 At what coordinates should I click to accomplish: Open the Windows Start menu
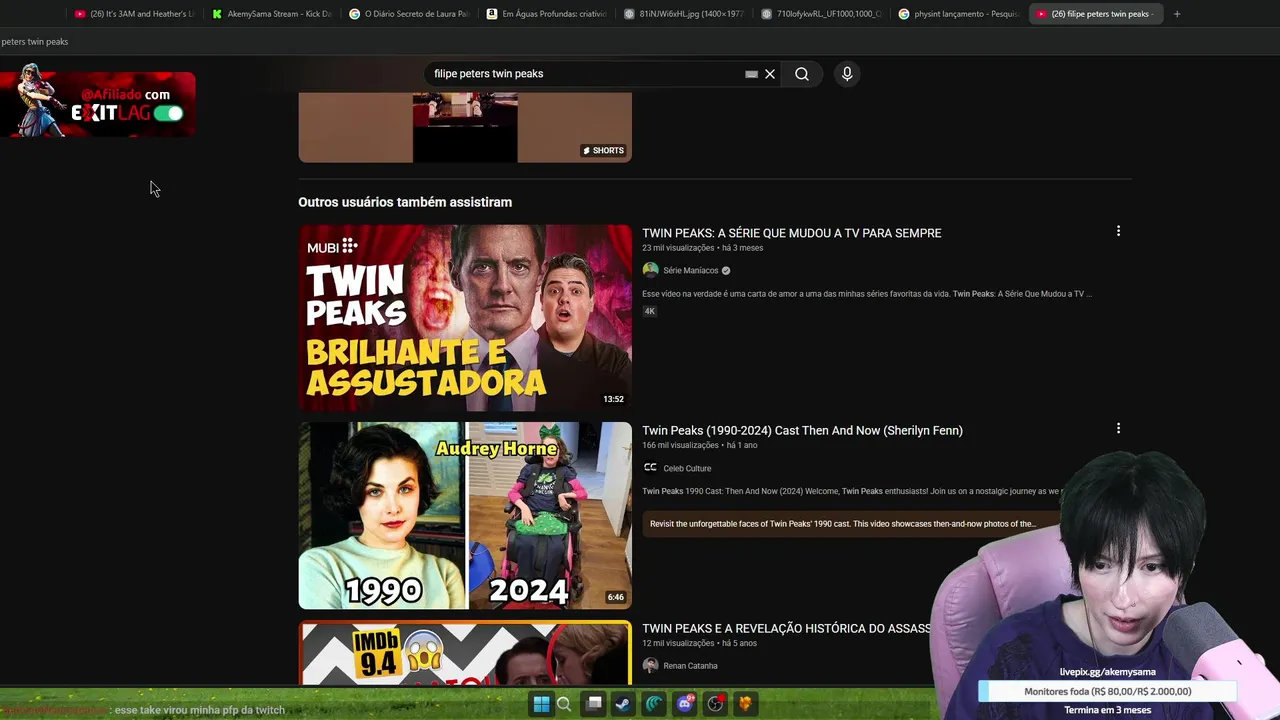541,704
